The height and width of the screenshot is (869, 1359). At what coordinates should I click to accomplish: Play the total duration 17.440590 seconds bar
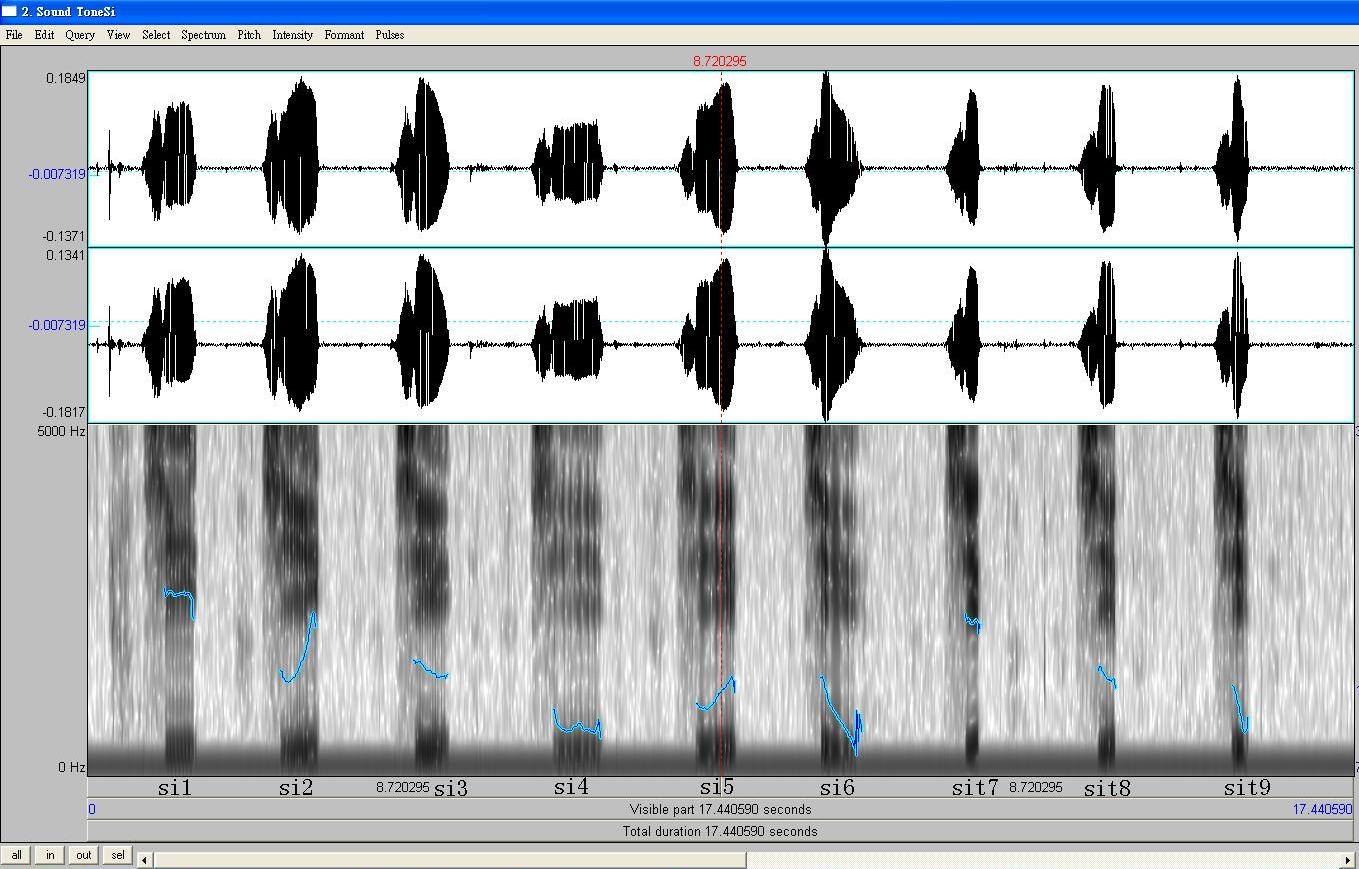pos(720,831)
